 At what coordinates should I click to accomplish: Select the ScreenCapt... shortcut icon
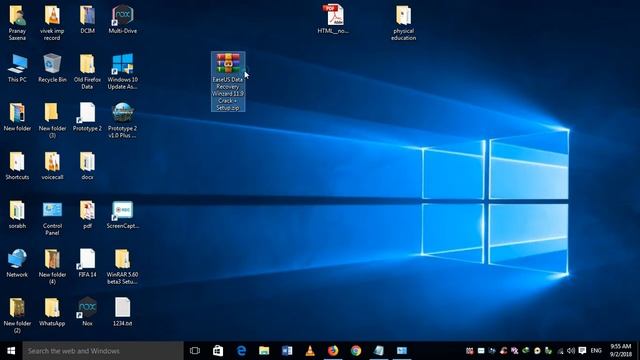[122, 214]
